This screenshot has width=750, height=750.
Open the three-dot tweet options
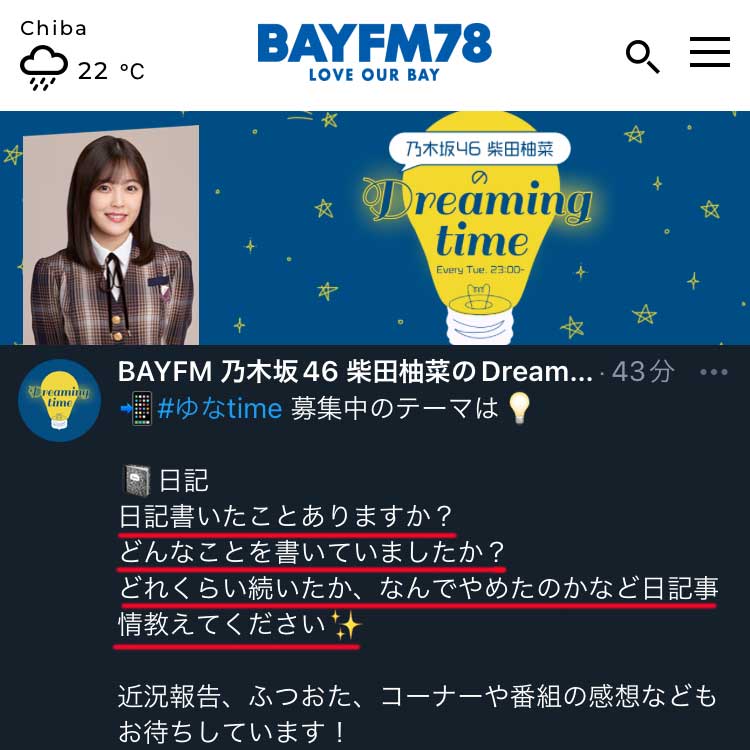click(x=714, y=372)
